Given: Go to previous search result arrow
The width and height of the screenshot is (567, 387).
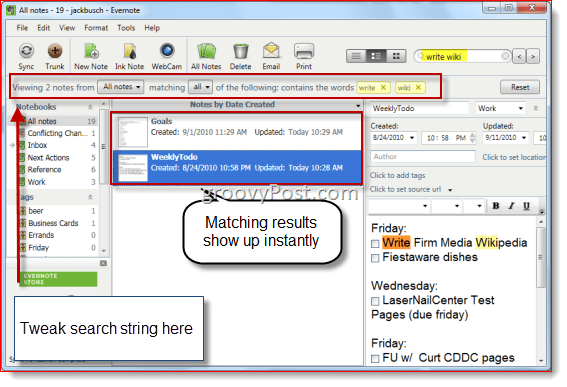Looking at the screenshot, I should click(x=519, y=56).
